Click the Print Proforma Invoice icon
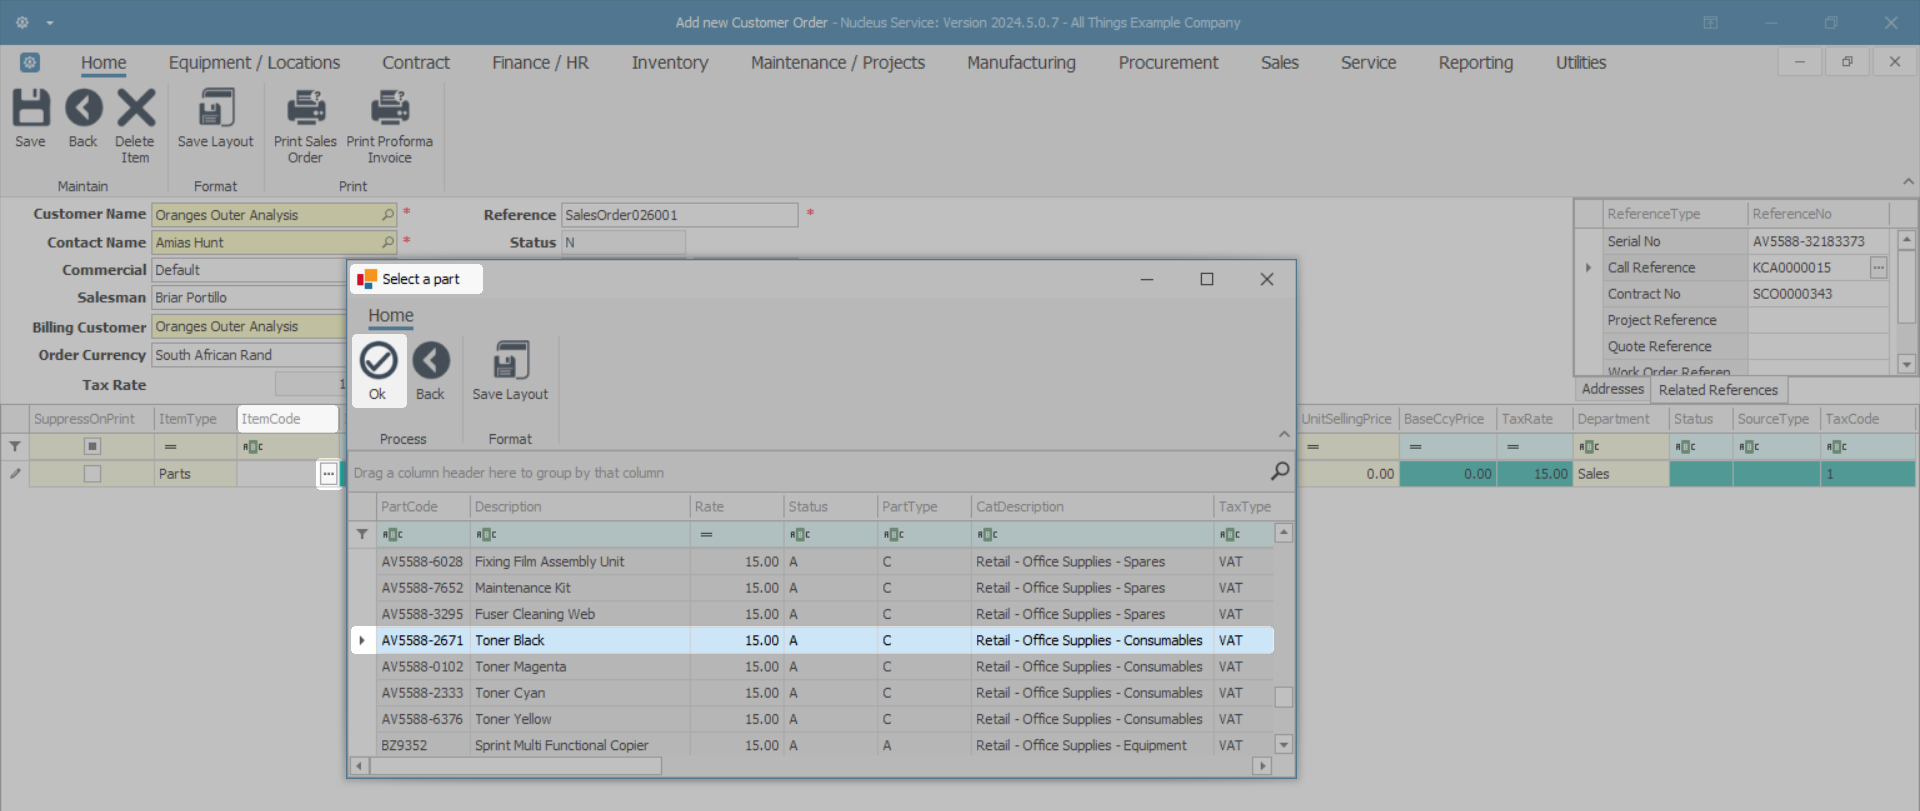Viewport: 1920px width, 811px height. coord(389,108)
